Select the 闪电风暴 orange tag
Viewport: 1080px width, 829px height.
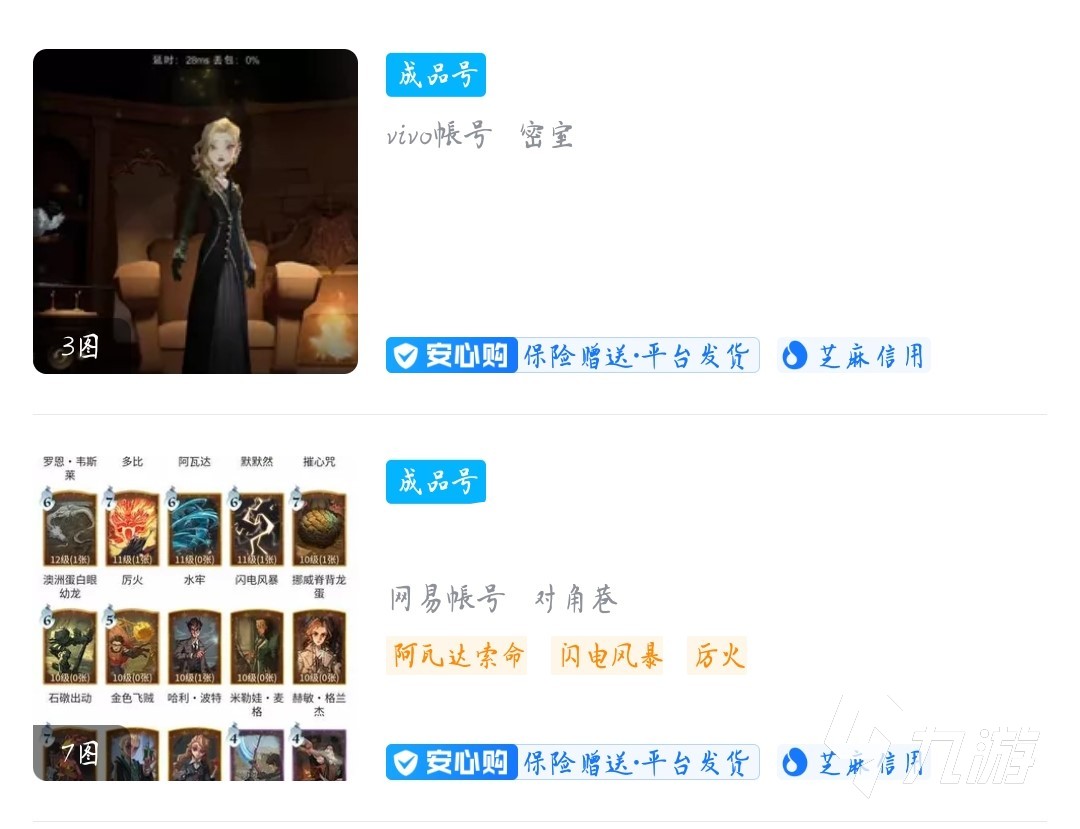tap(608, 655)
